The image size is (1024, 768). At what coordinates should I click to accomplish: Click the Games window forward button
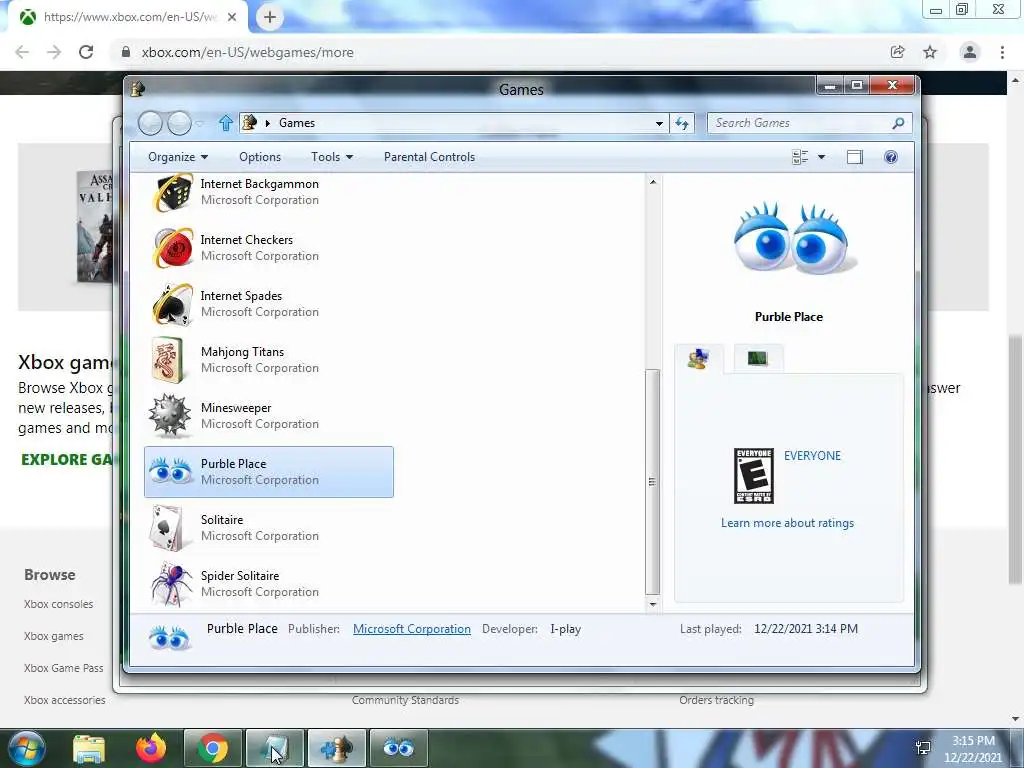180,123
